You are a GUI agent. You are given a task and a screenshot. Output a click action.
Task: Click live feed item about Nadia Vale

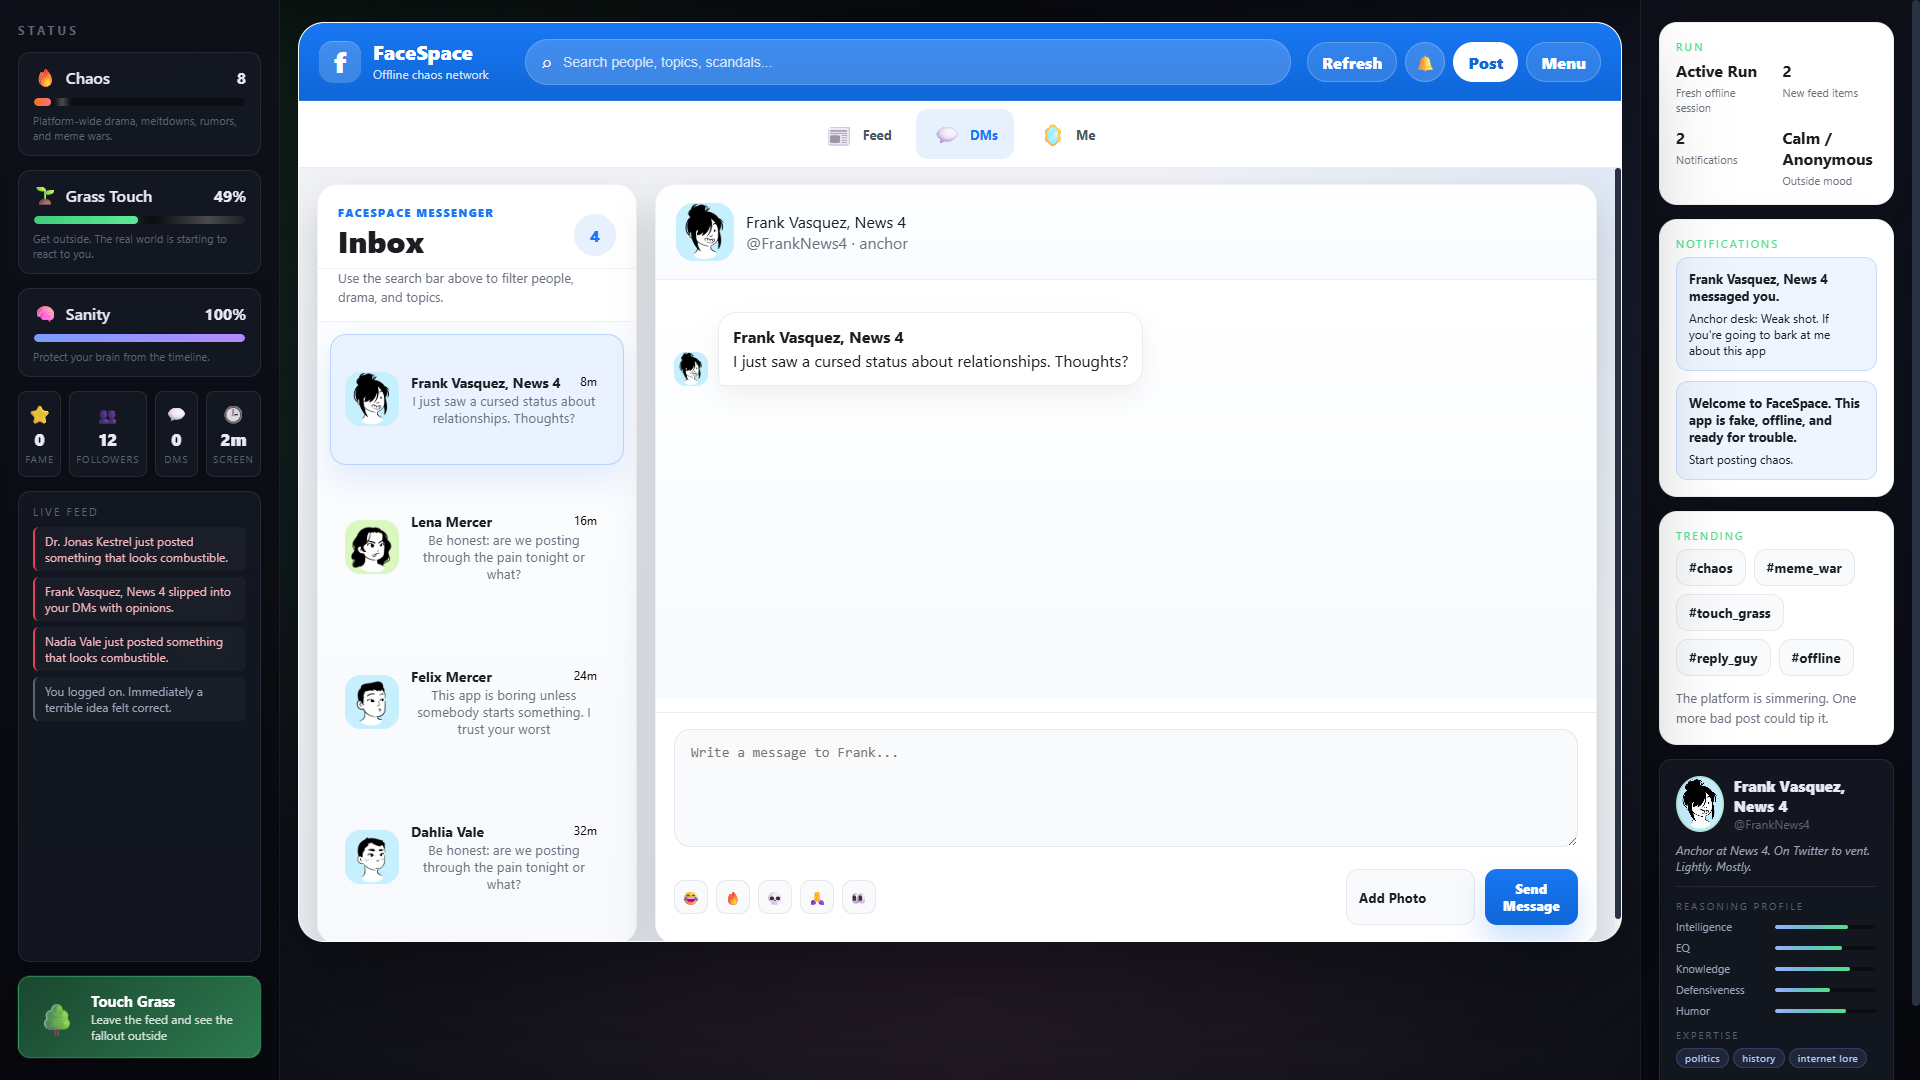tap(139, 649)
